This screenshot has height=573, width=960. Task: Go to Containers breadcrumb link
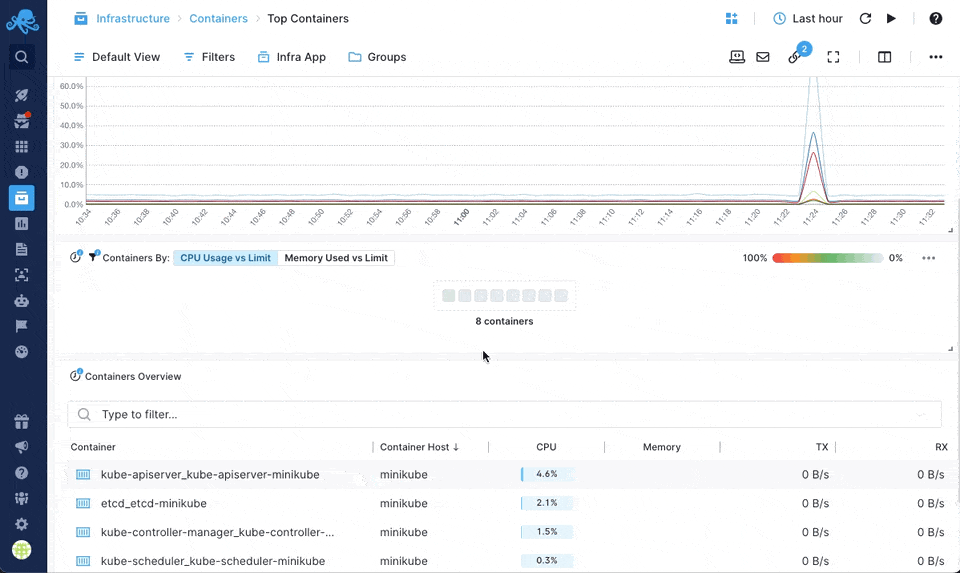pyautogui.click(x=219, y=18)
